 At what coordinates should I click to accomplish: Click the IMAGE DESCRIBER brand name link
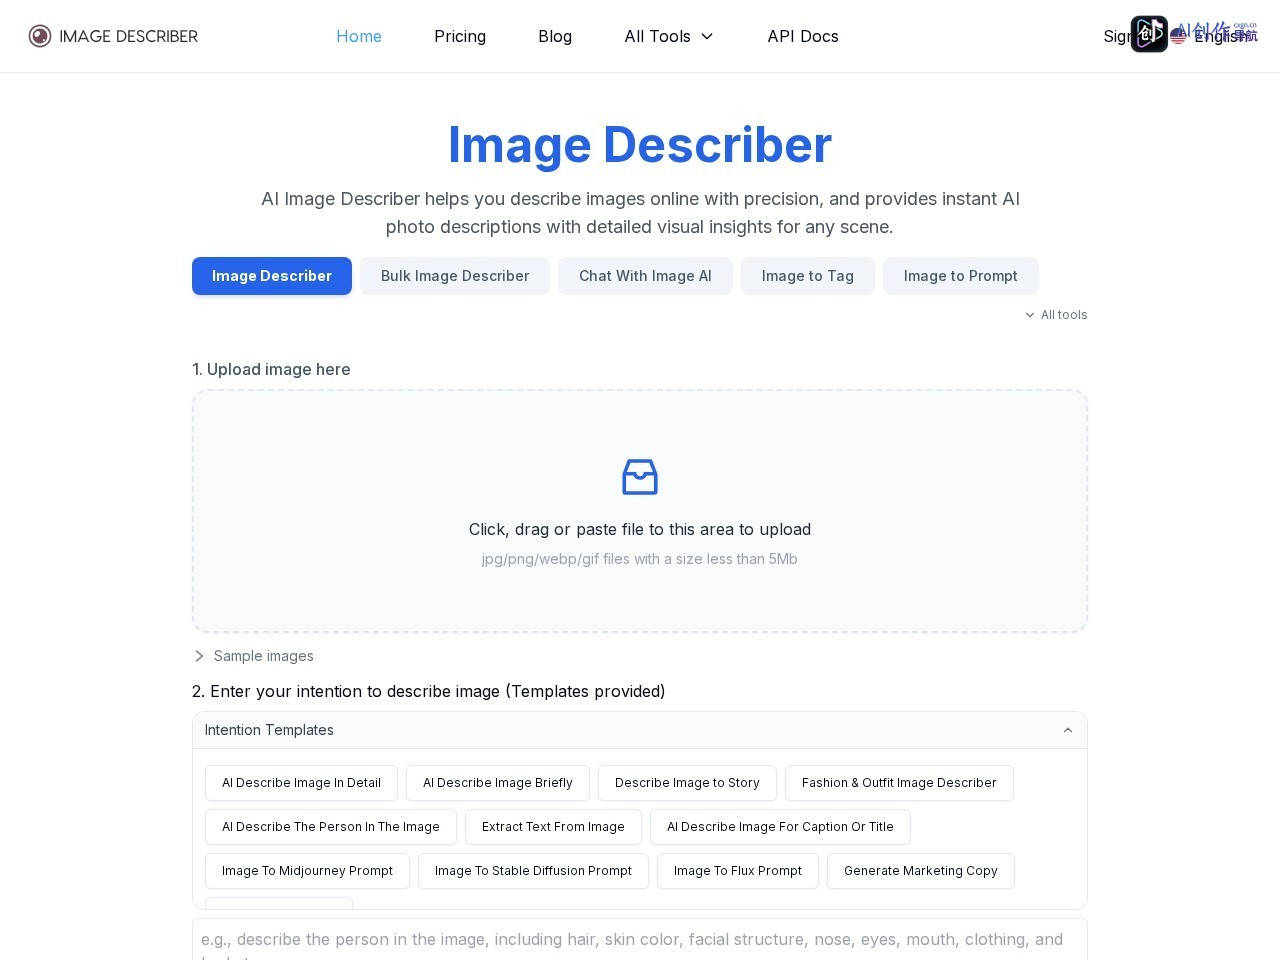tap(129, 36)
